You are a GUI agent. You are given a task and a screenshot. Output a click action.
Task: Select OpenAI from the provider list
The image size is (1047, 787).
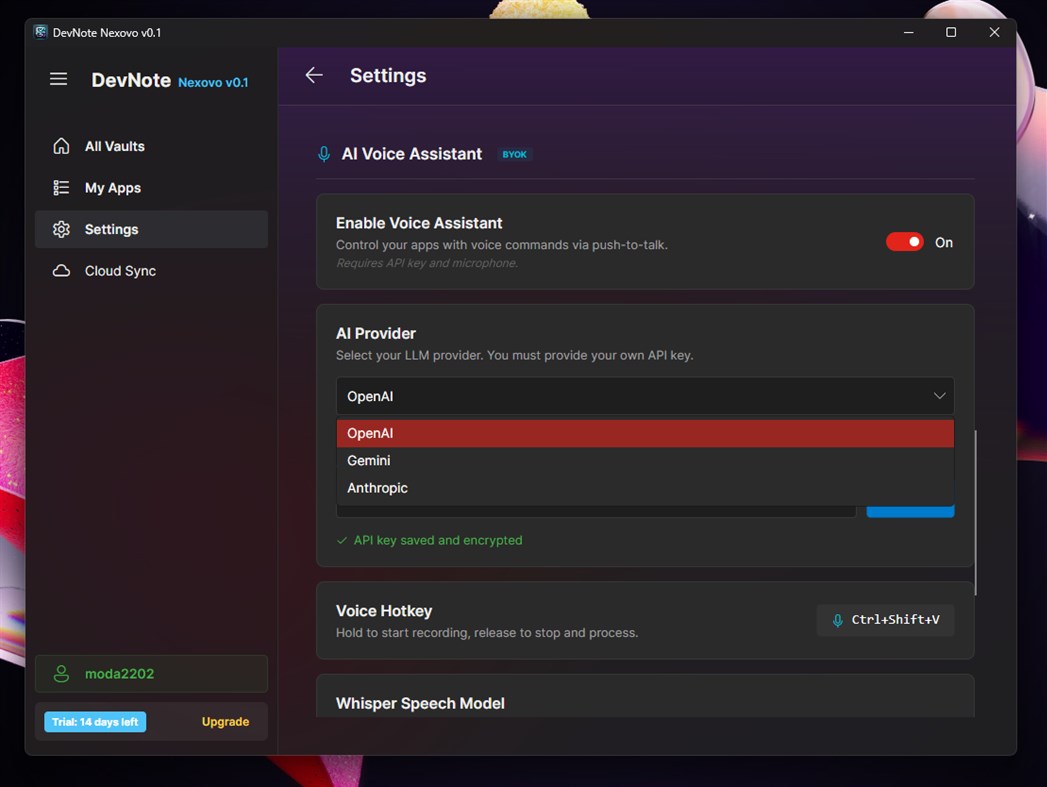point(645,433)
